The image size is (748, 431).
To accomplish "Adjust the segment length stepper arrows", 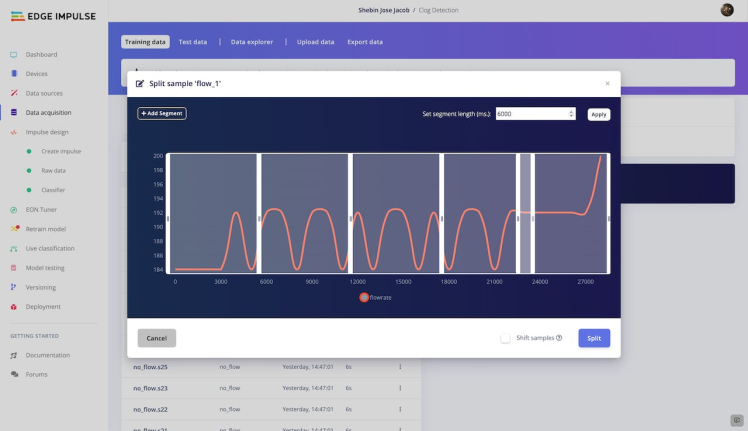I will pyautogui.click(x=571, y=114).
